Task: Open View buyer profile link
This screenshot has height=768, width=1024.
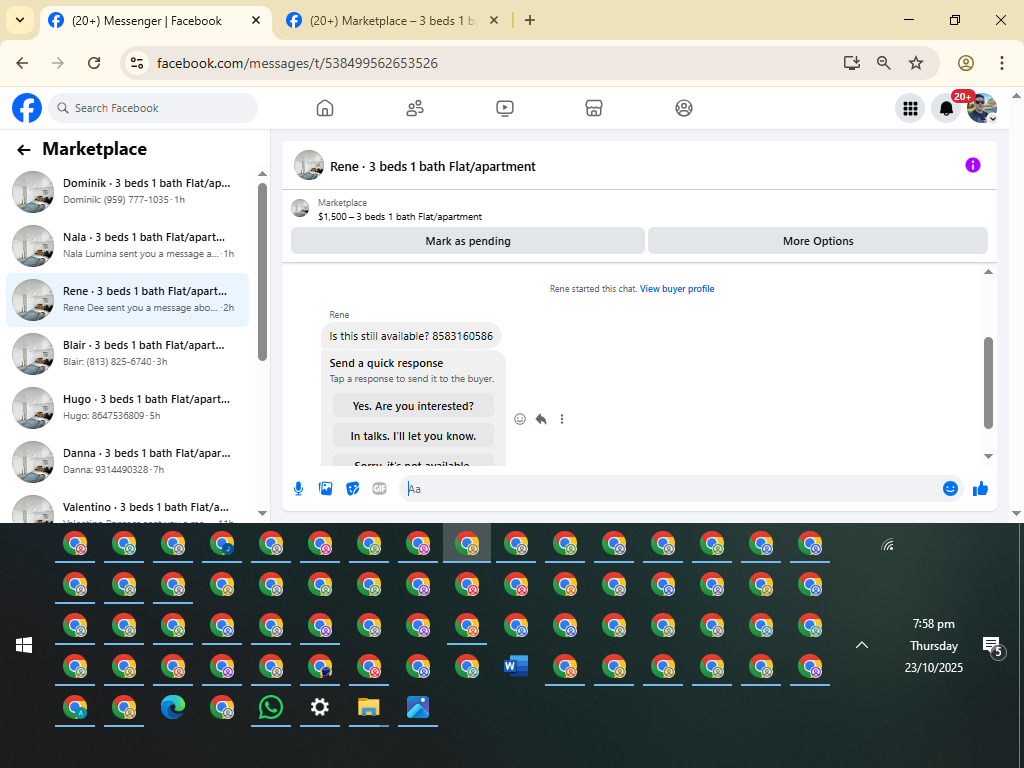Action: [677, 289]
